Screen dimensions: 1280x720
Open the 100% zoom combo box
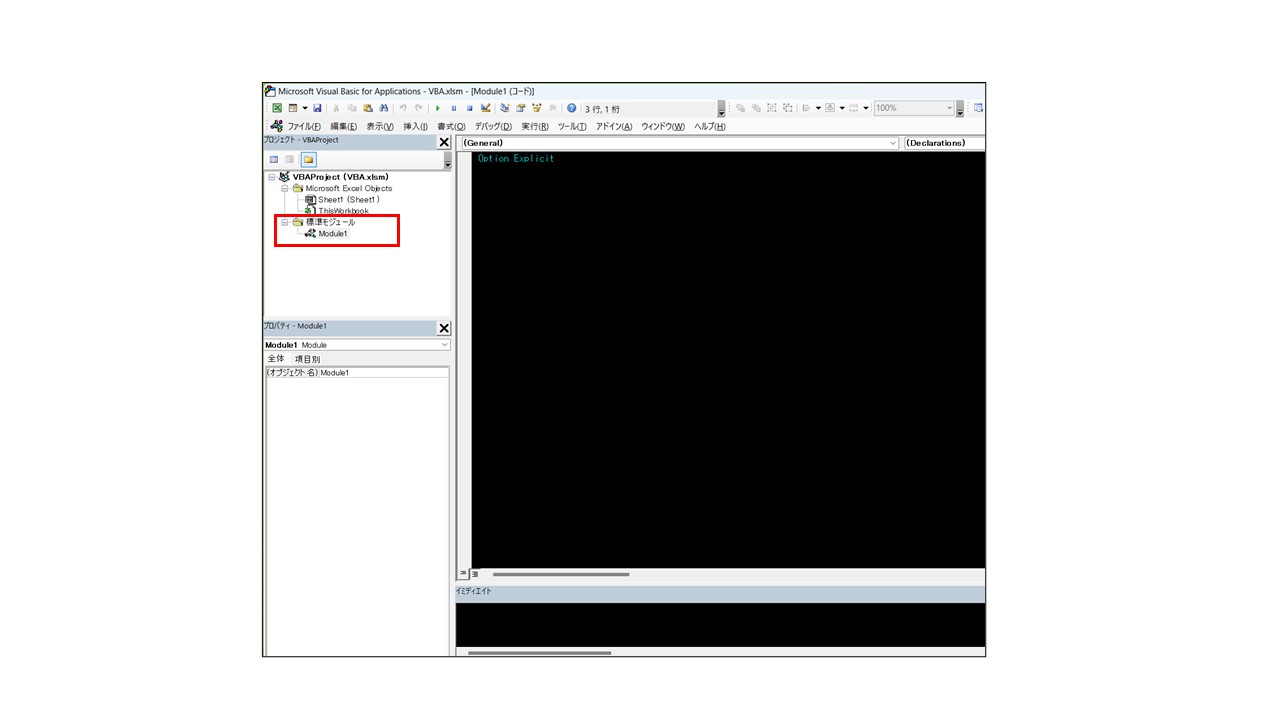[914, 108]
